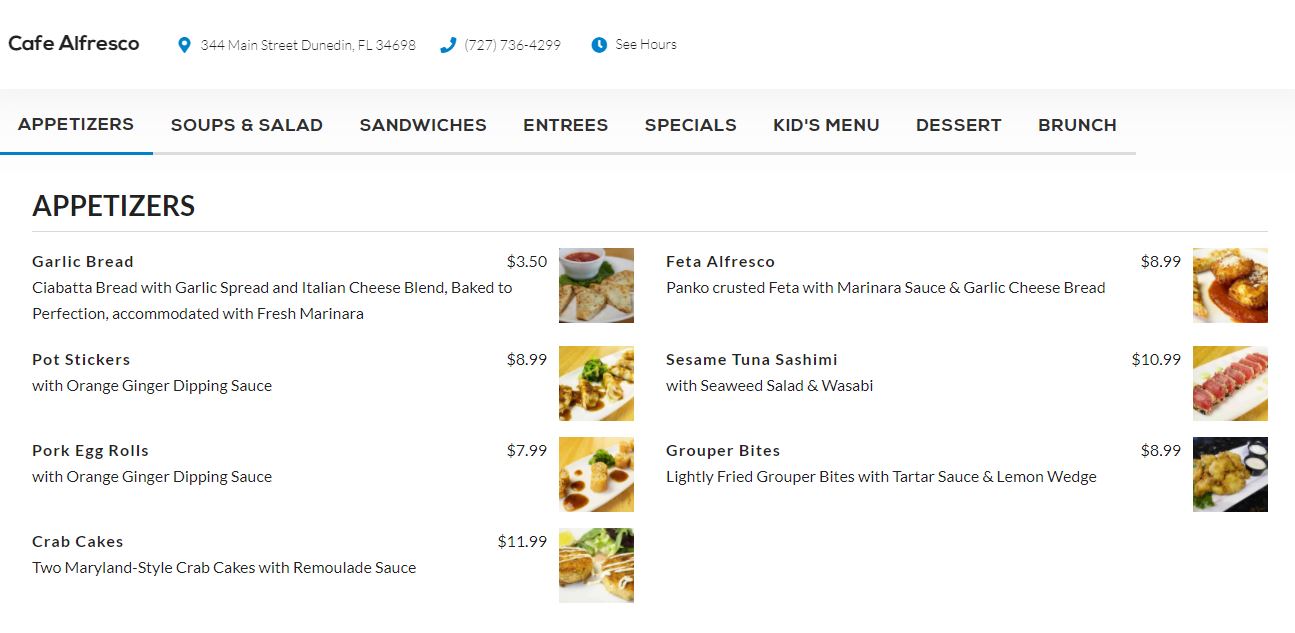Open the Feta Alfresco photo thumbnail
Viewport: 1295px width, 633px height.
pos(1230,286)
